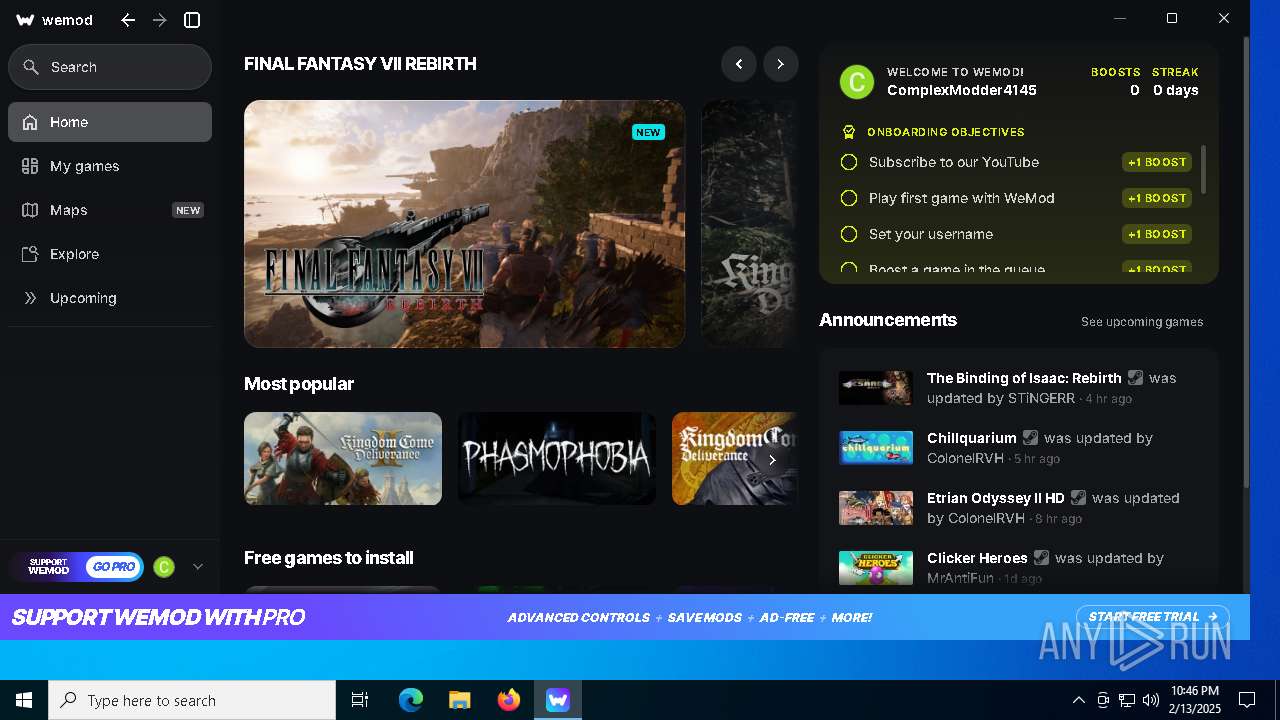Go forward with the right arrow
Screen dimensions: 1280x720
point(160,20)
